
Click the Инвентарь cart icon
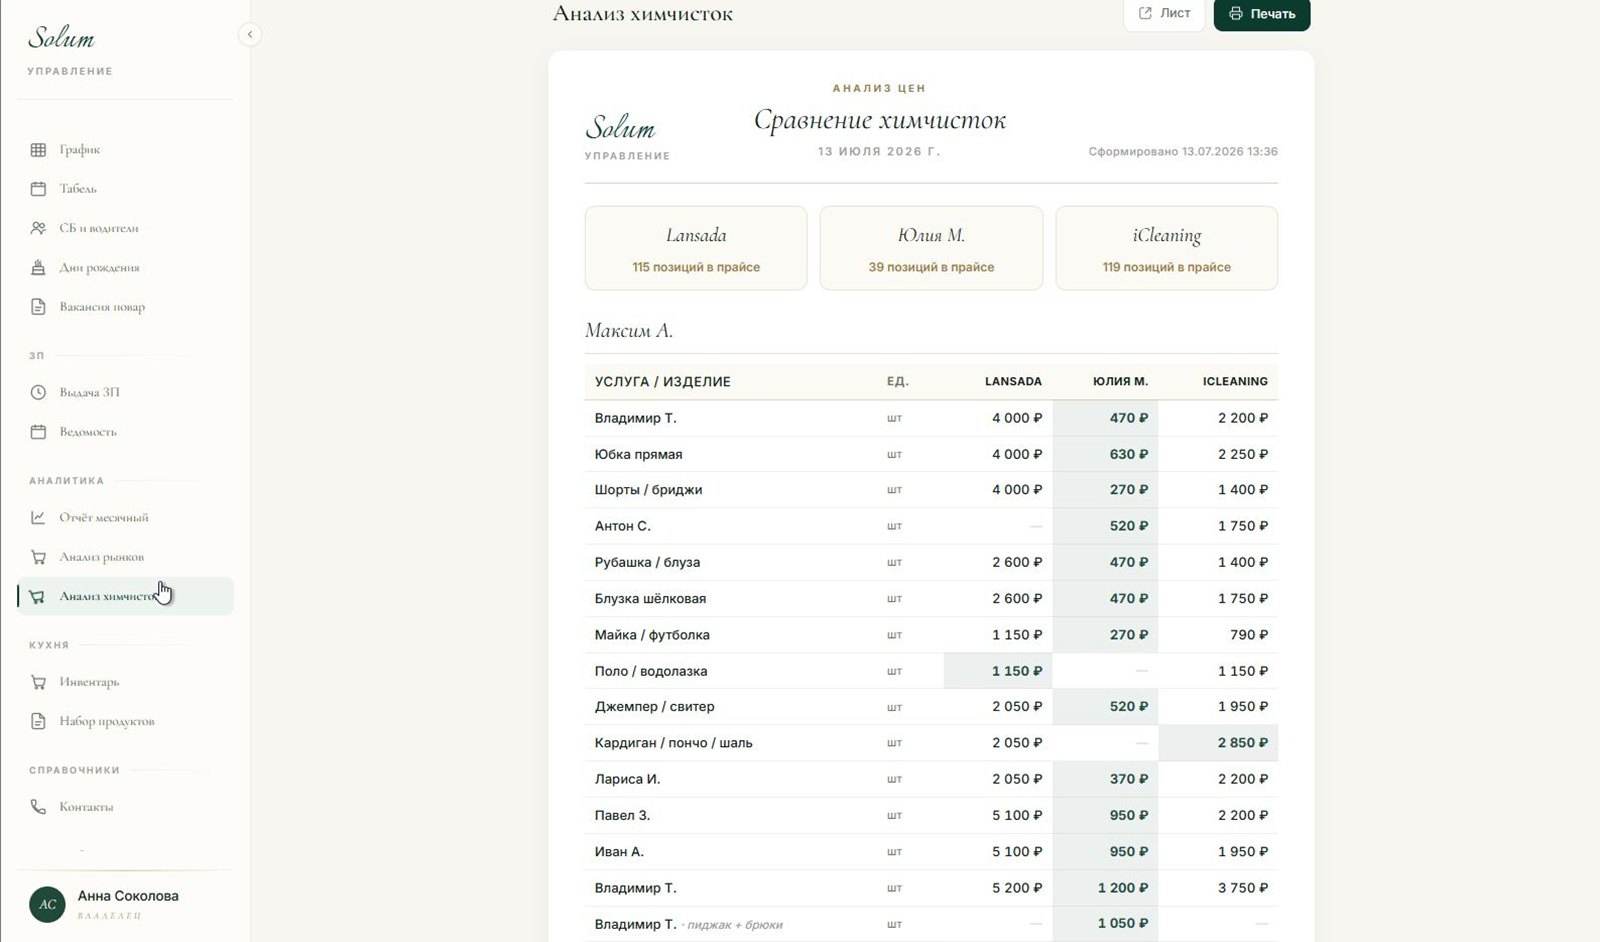(38, 682)
